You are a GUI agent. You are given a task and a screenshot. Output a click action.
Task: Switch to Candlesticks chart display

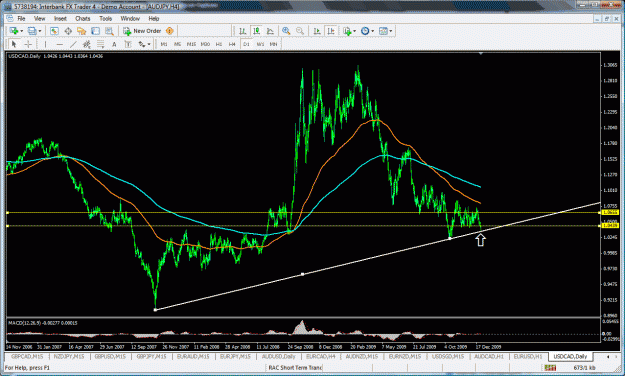point(256,31)
